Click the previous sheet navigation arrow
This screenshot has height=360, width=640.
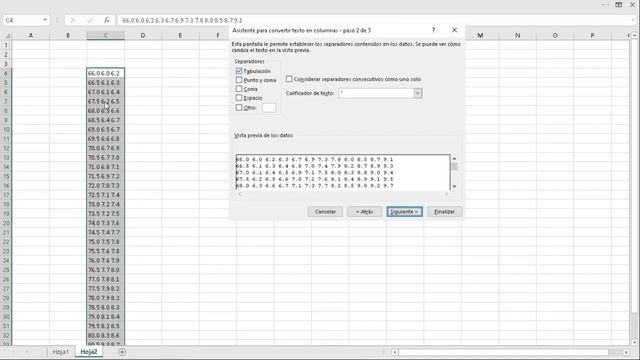pos(14,352)
